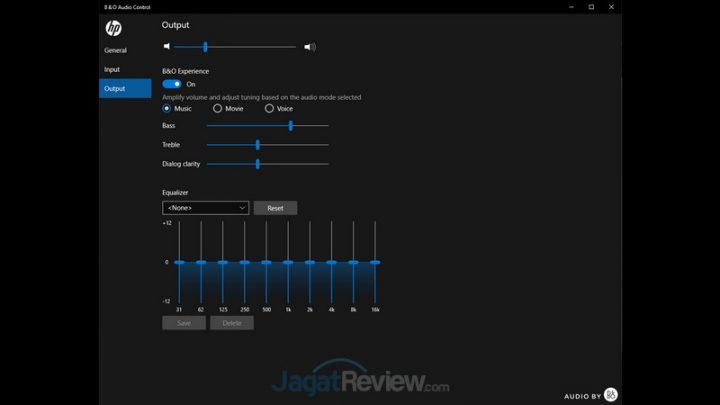The height and width of the screenshot is (405, 720).
Task: Switch to the Input tab
Action: (112, 69)
